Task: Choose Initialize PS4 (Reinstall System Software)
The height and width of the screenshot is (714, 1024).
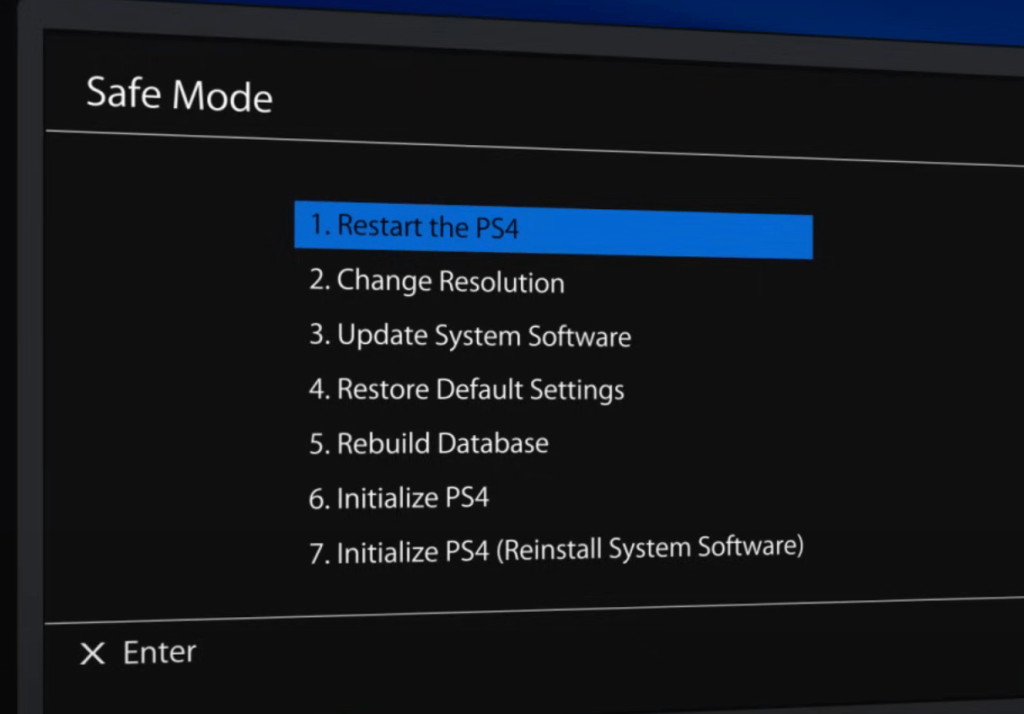Action: click(x=556, y=550)
